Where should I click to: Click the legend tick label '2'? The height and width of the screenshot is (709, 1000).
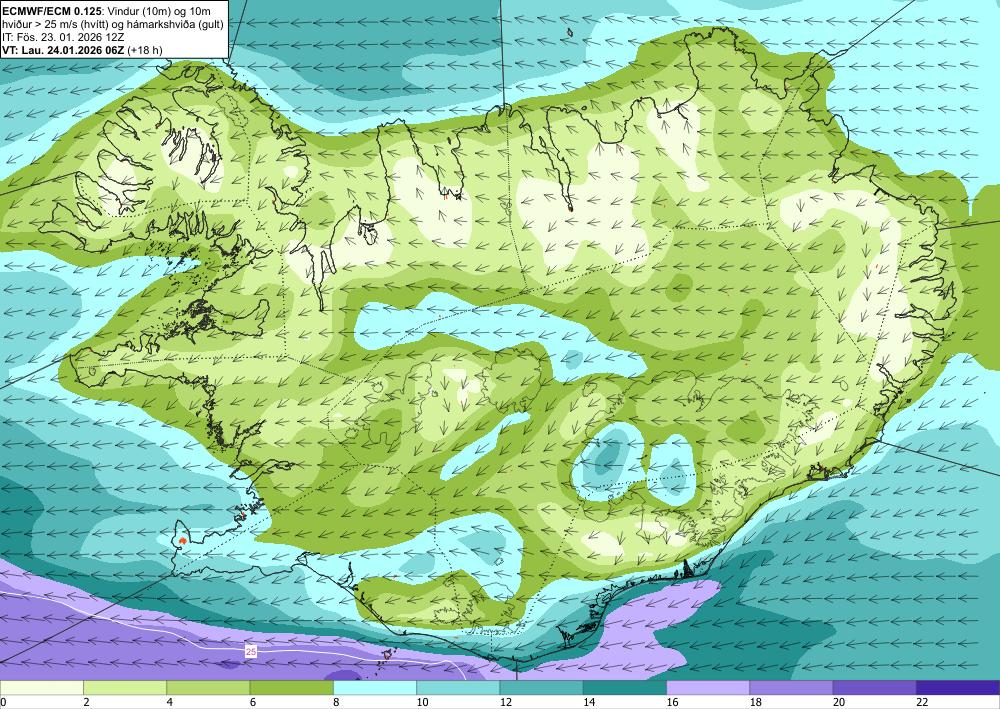(x=86, y=702)
